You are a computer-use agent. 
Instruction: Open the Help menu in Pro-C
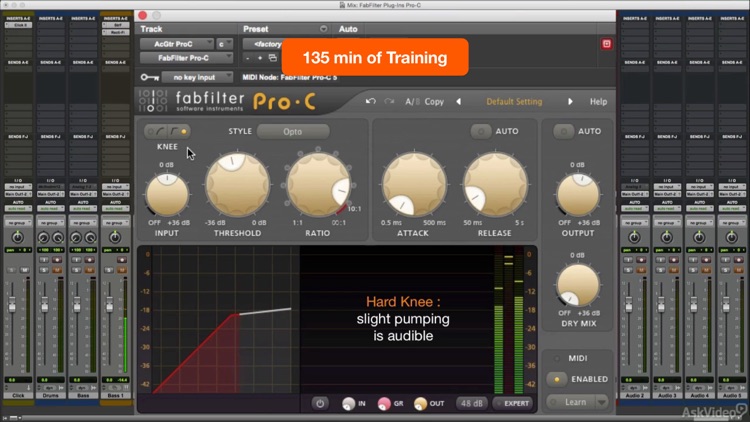pyautogui.click(x=598, y=101)
